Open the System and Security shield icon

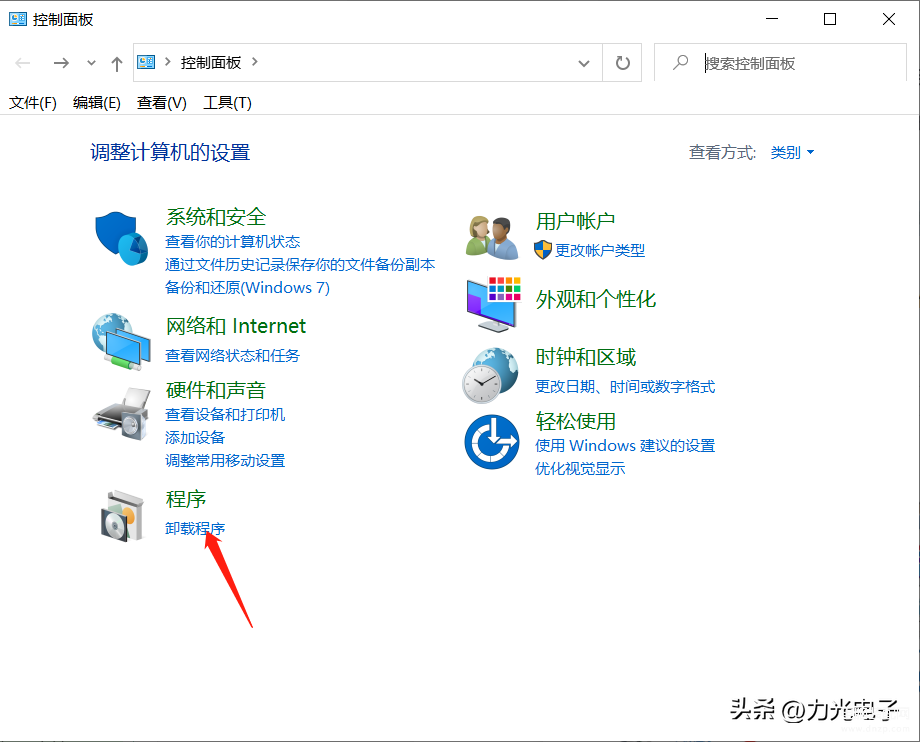coord(121,238)
